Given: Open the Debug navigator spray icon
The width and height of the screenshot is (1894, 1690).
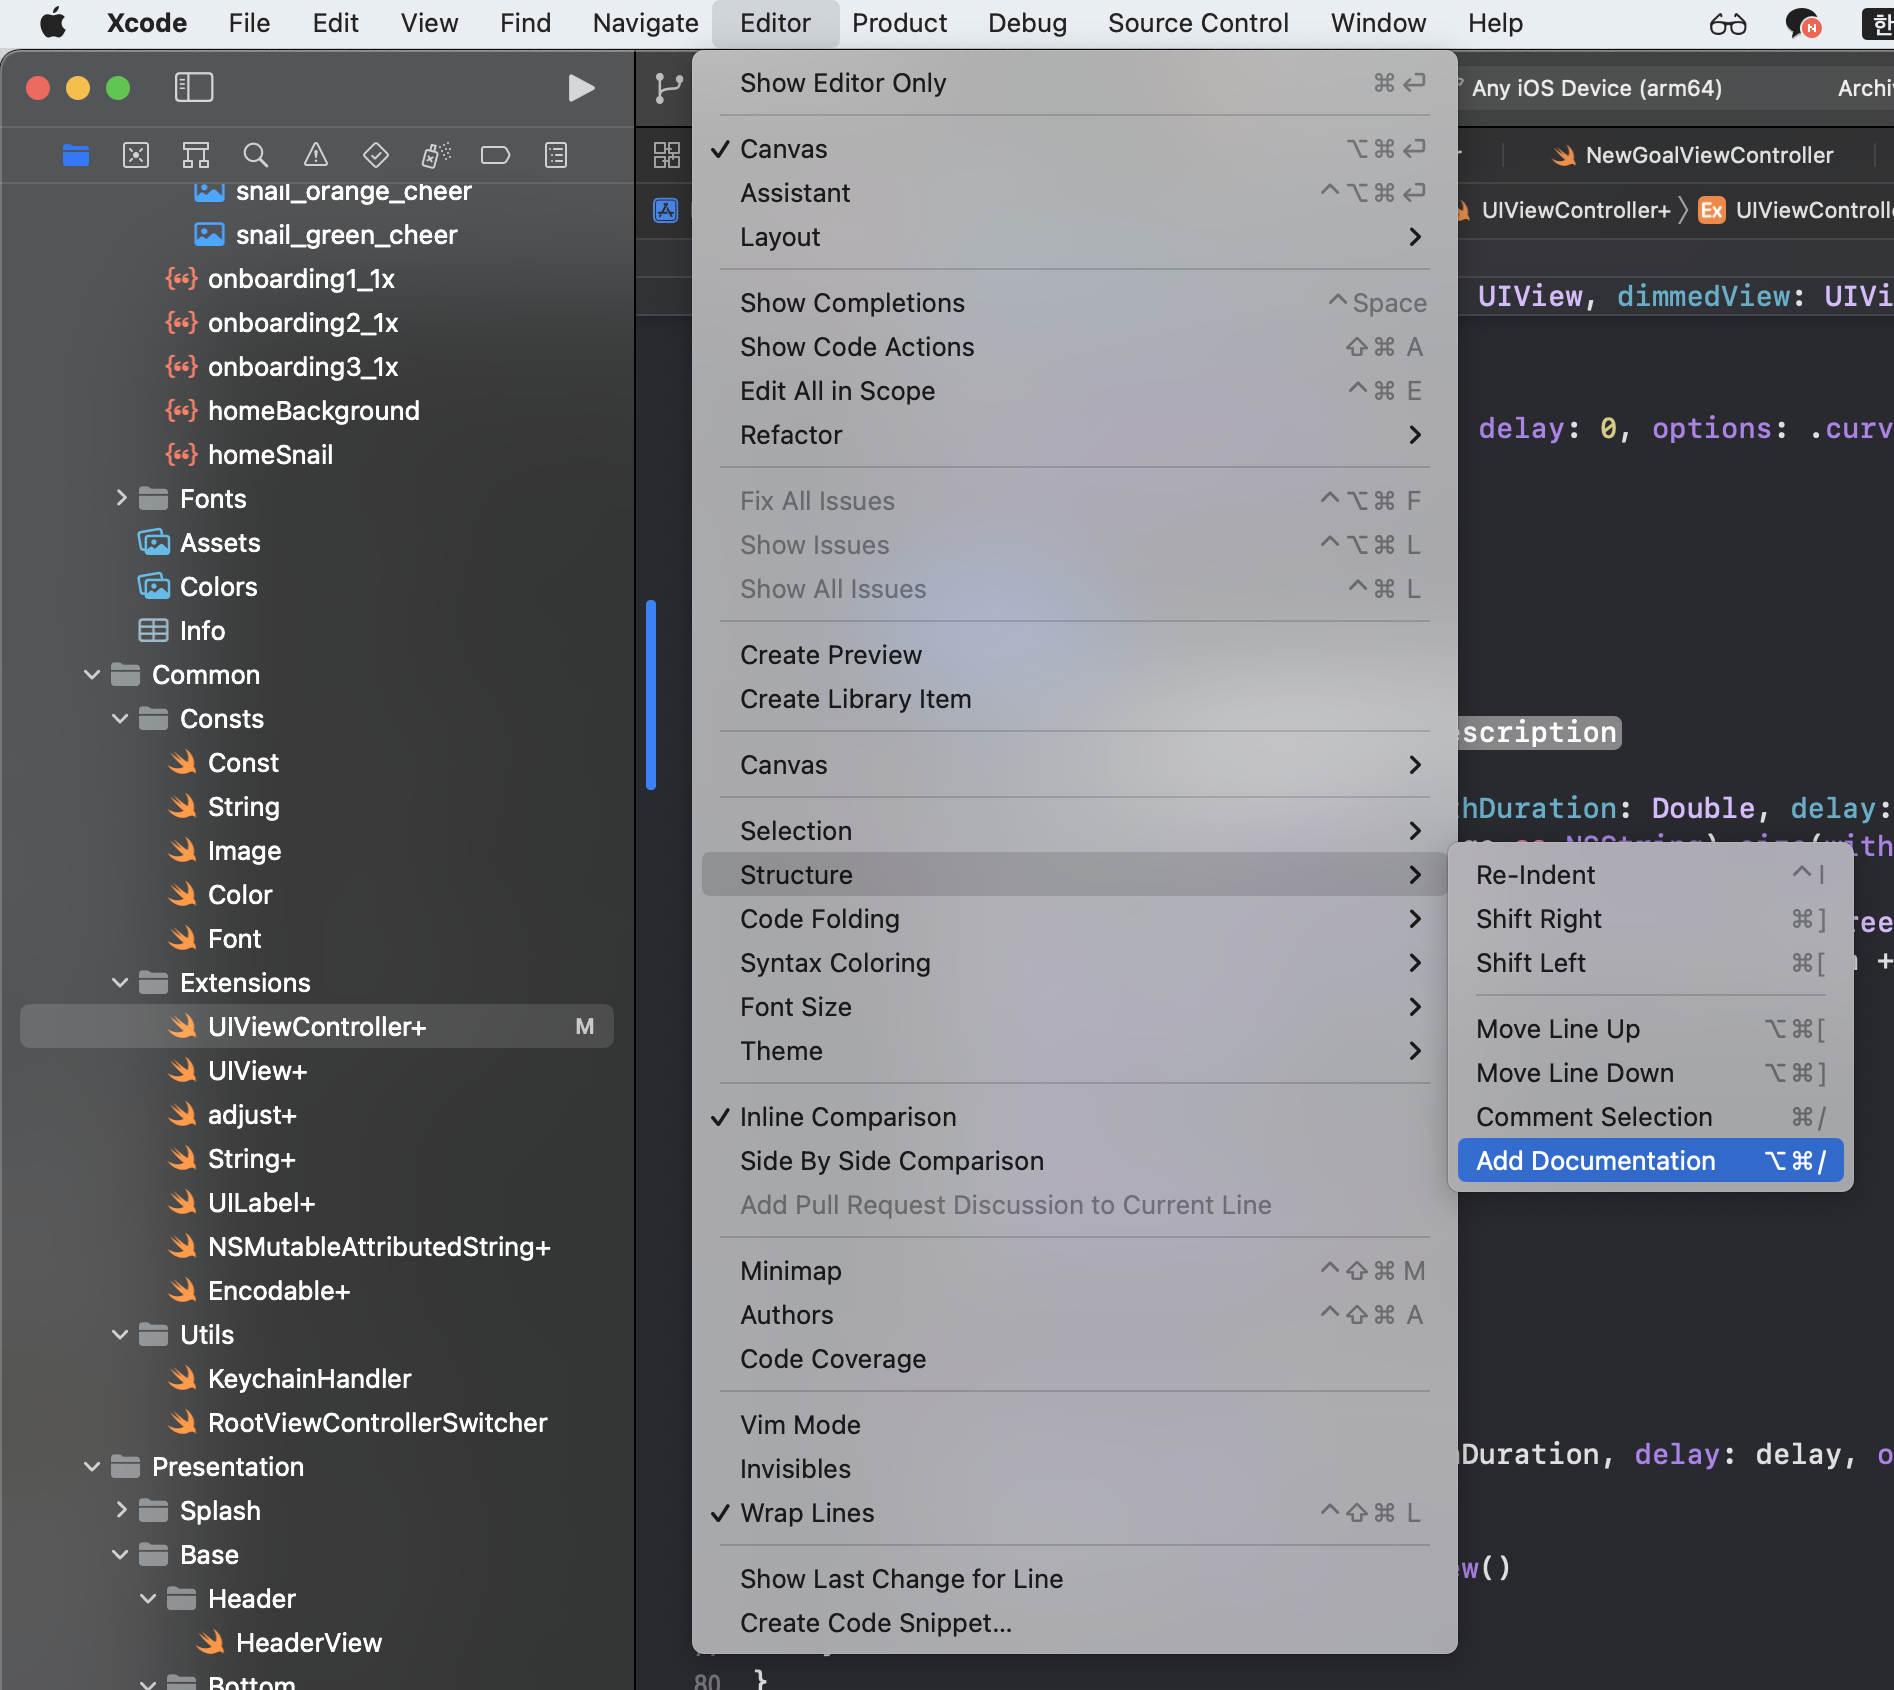Looking at the screenshot, I should pos(436,155).
